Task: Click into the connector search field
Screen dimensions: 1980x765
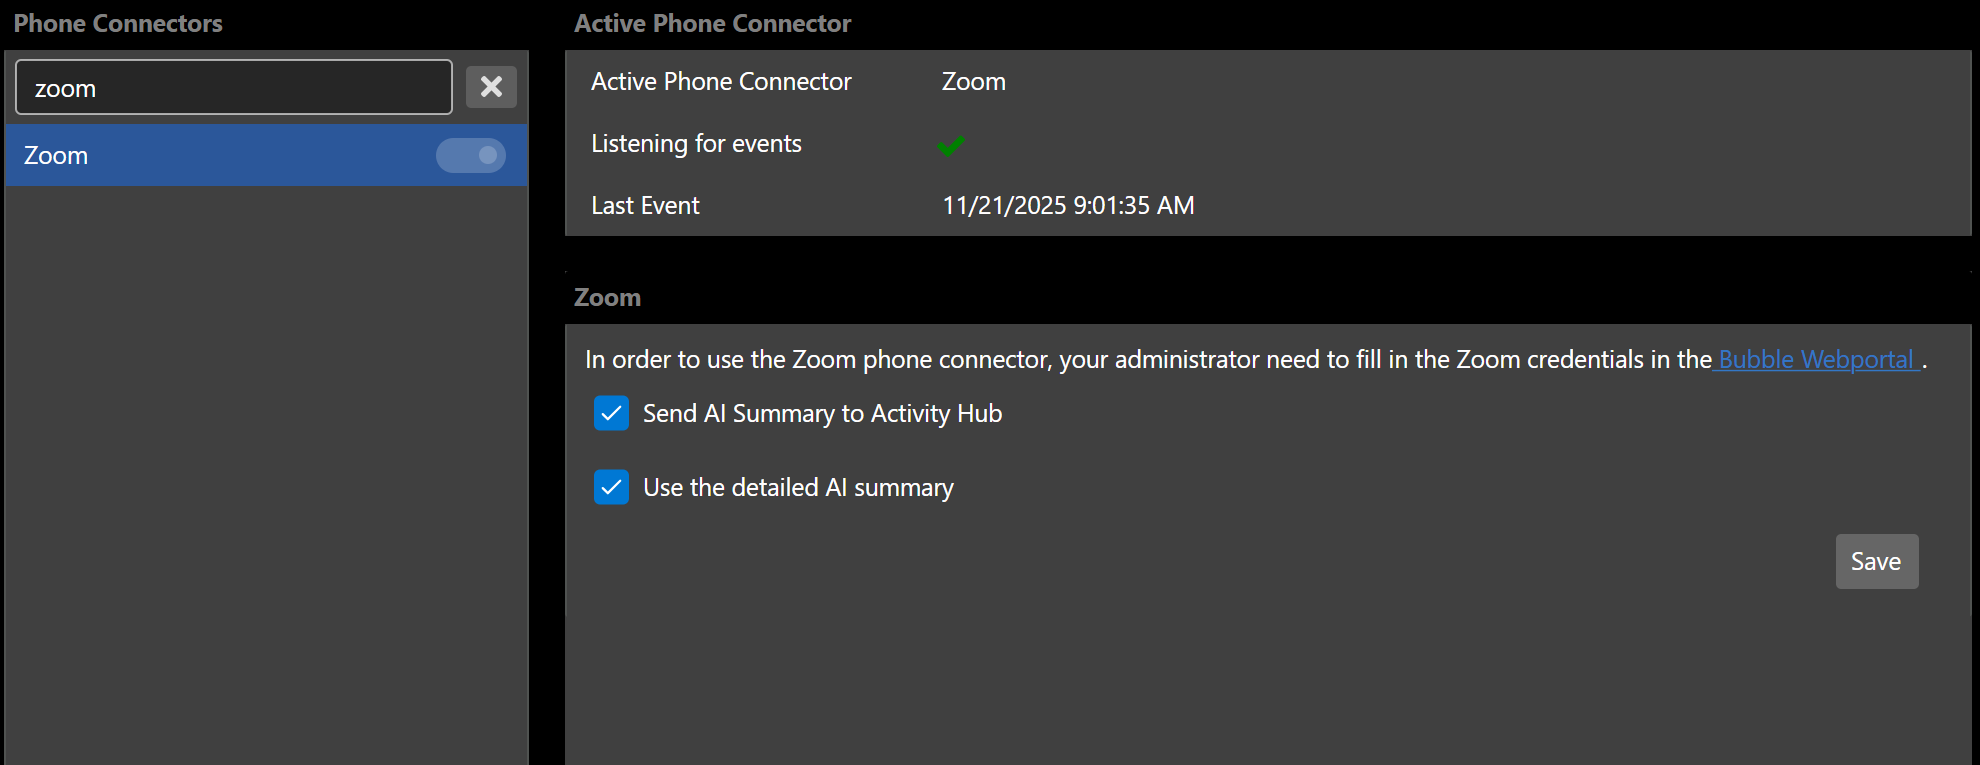Action: tap(233, 88)
